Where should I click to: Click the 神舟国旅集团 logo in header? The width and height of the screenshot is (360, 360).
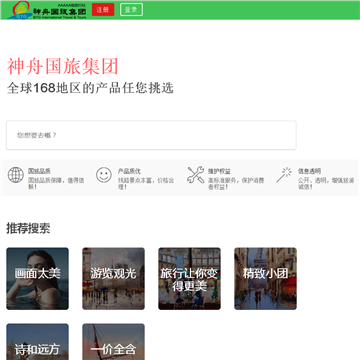(x=47, y=10)
